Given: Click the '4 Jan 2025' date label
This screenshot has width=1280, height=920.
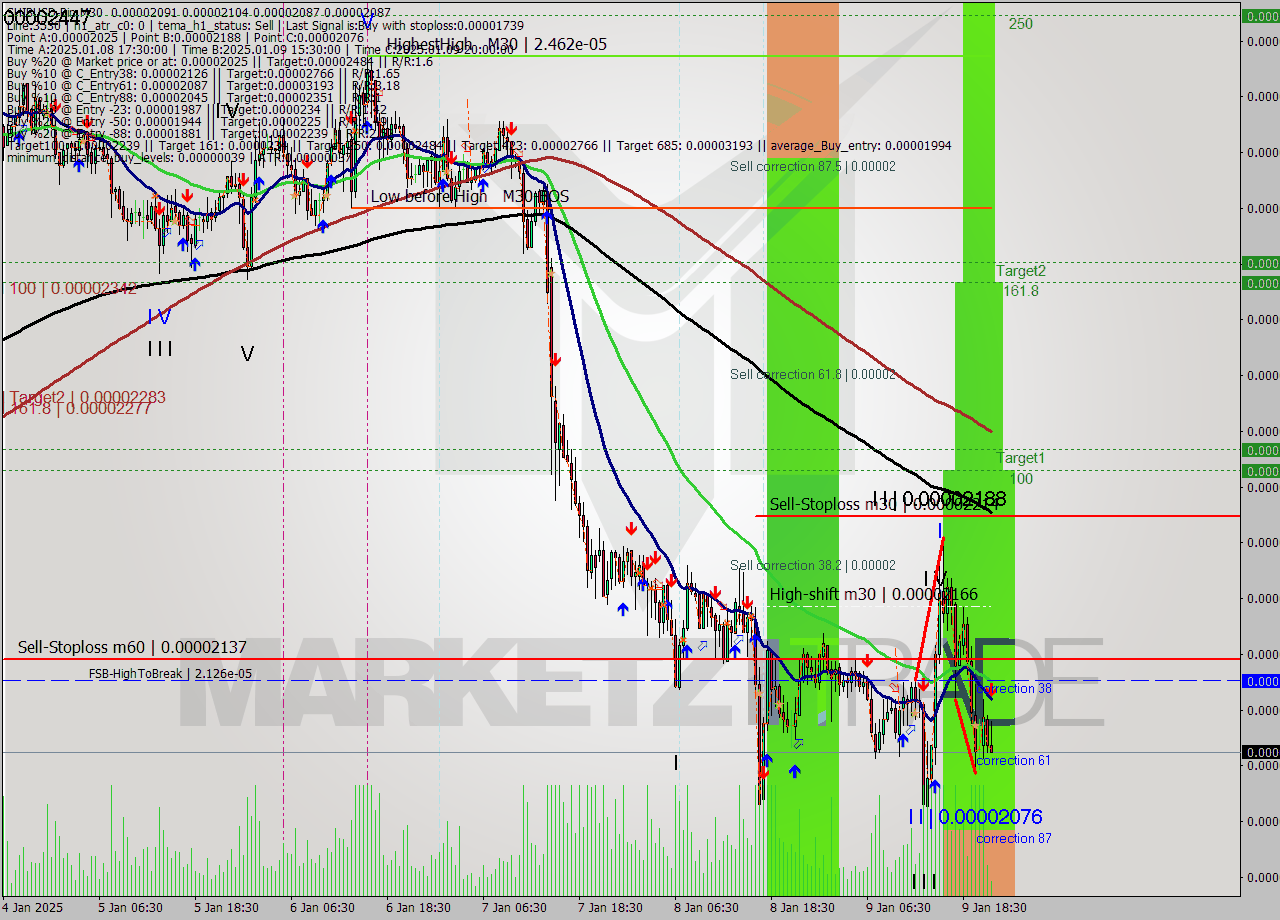Looking at the screenshot, I should click(x=33, y=908).
